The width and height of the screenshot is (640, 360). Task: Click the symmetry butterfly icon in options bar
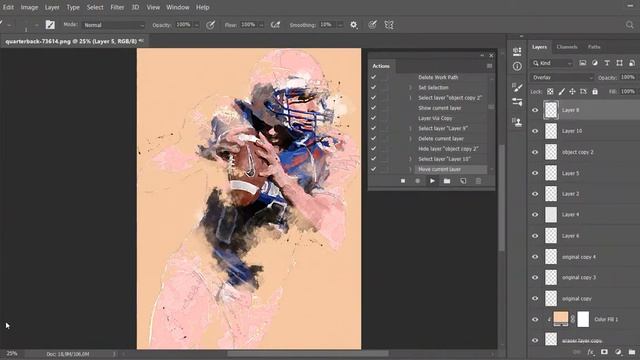(x=389, y=25)
